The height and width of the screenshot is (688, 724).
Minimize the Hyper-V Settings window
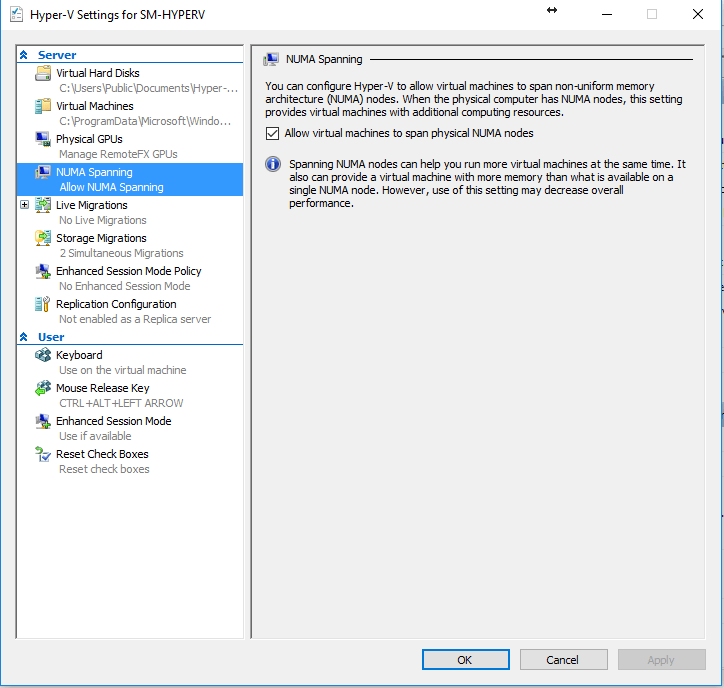click(607, 14)
